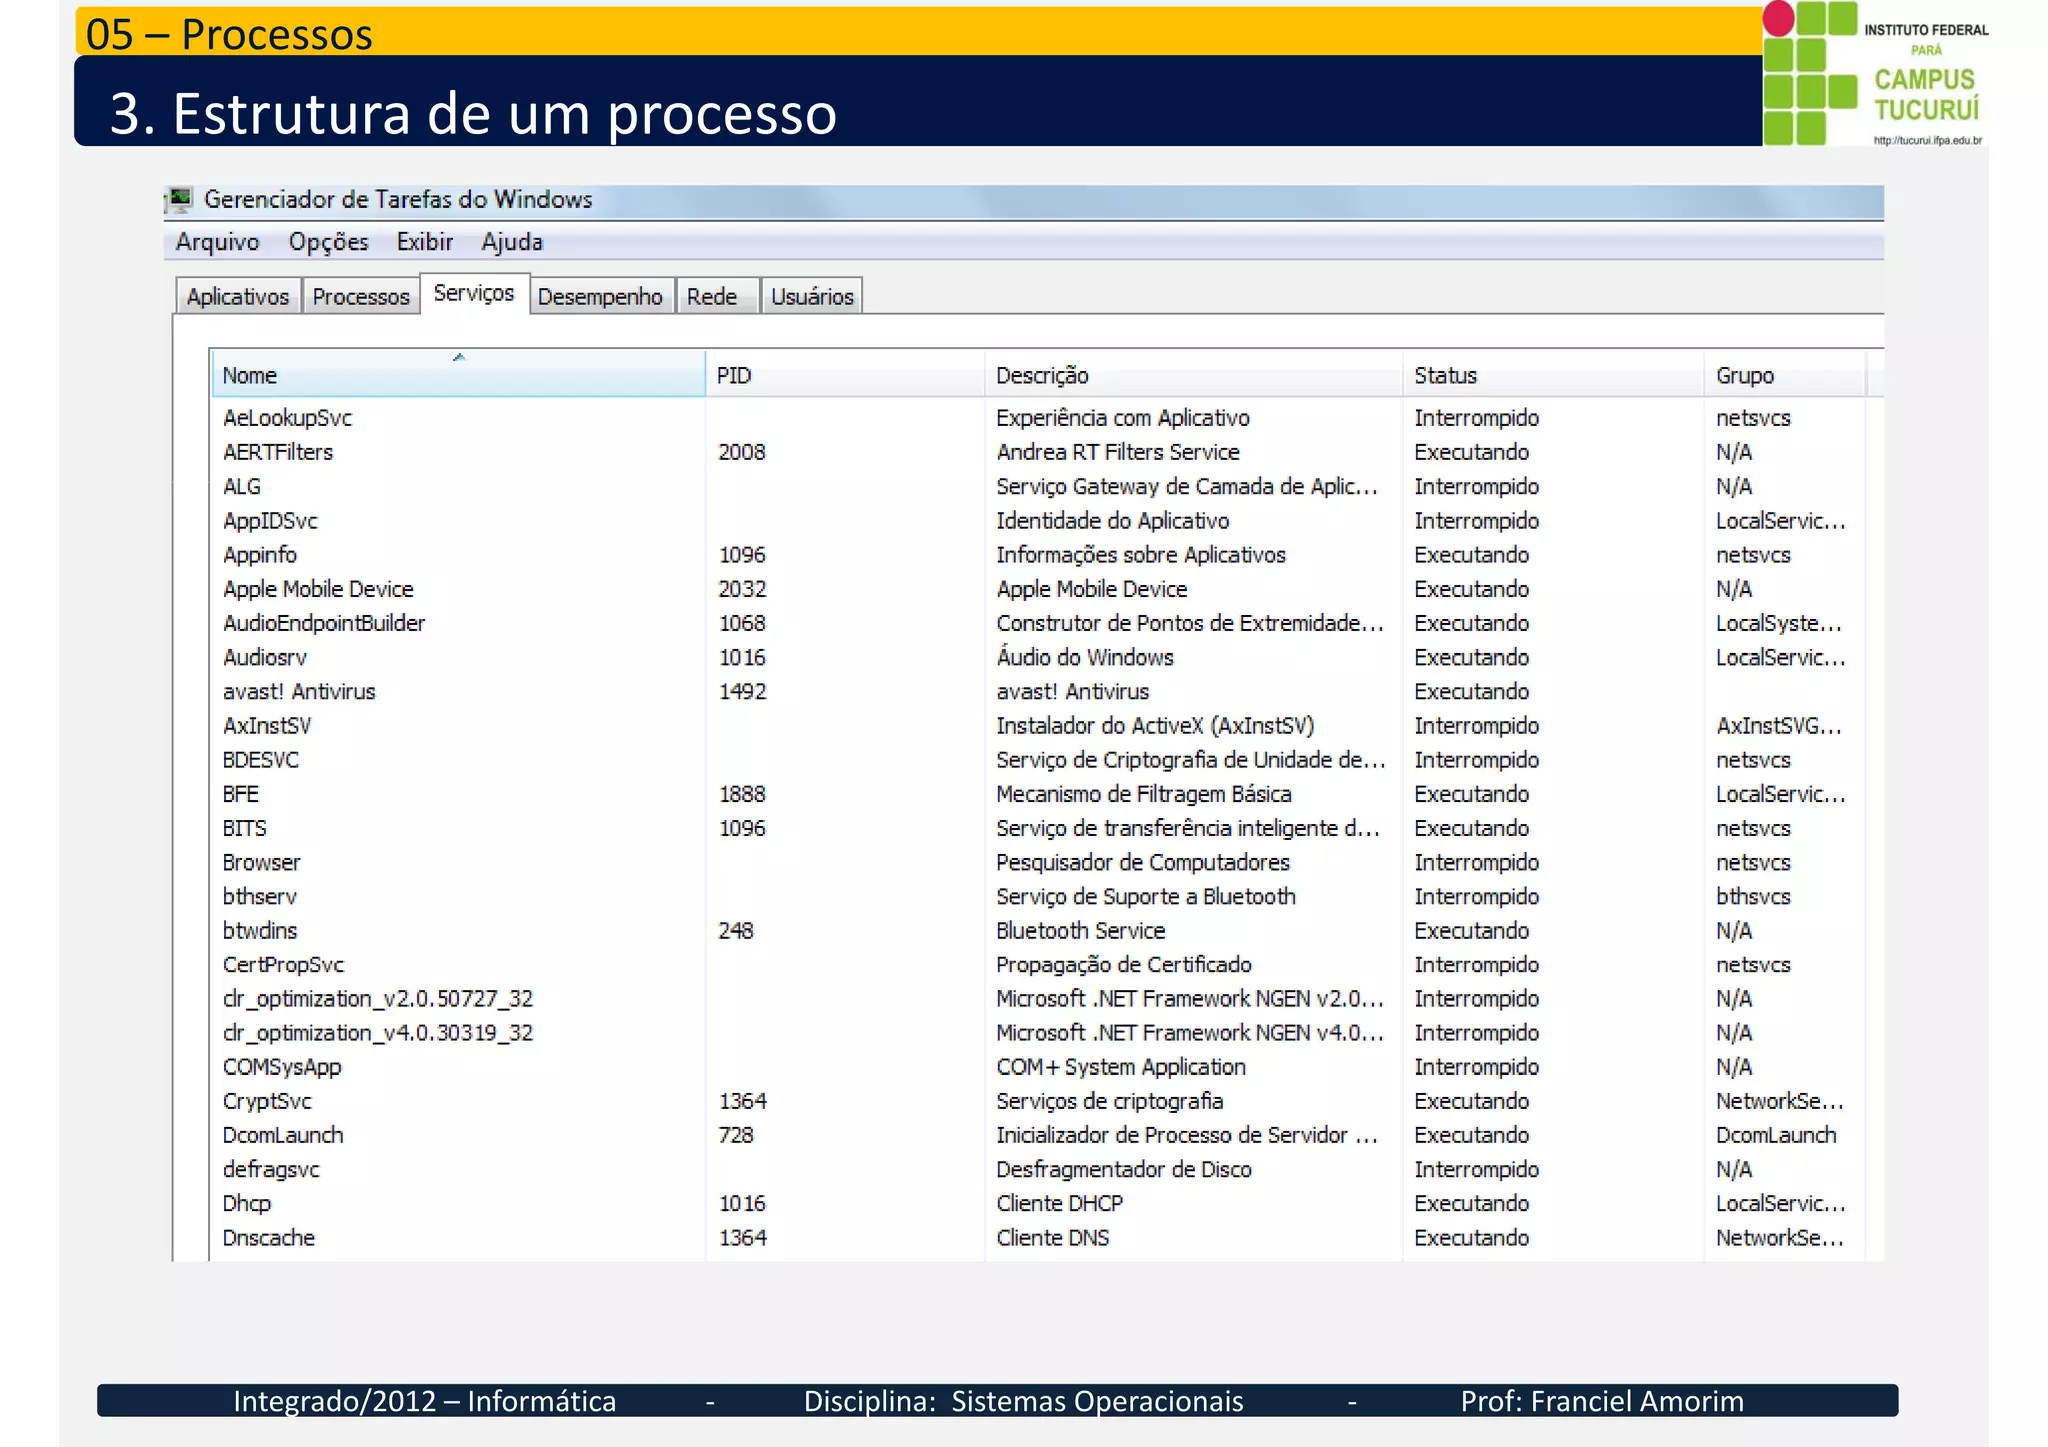Select the COMSysApp service
This screenshot has width=2048, height=1447.
click(282, 1067)
